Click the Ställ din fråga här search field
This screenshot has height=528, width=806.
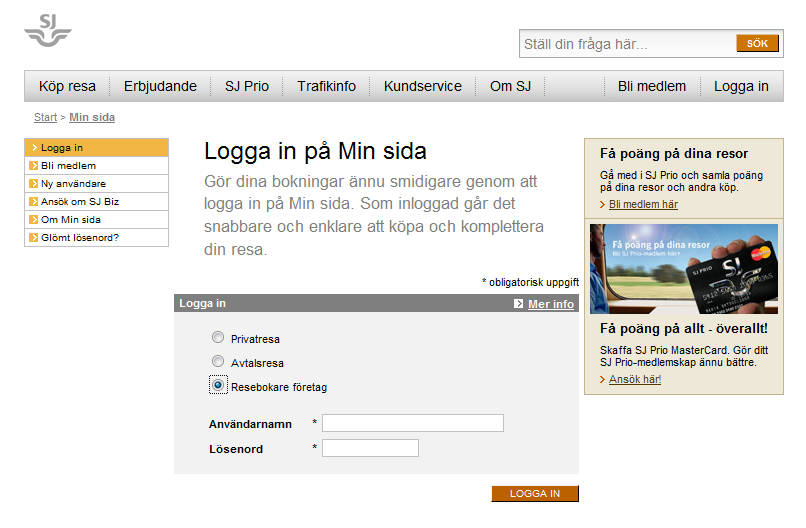[x=627, y=44]
